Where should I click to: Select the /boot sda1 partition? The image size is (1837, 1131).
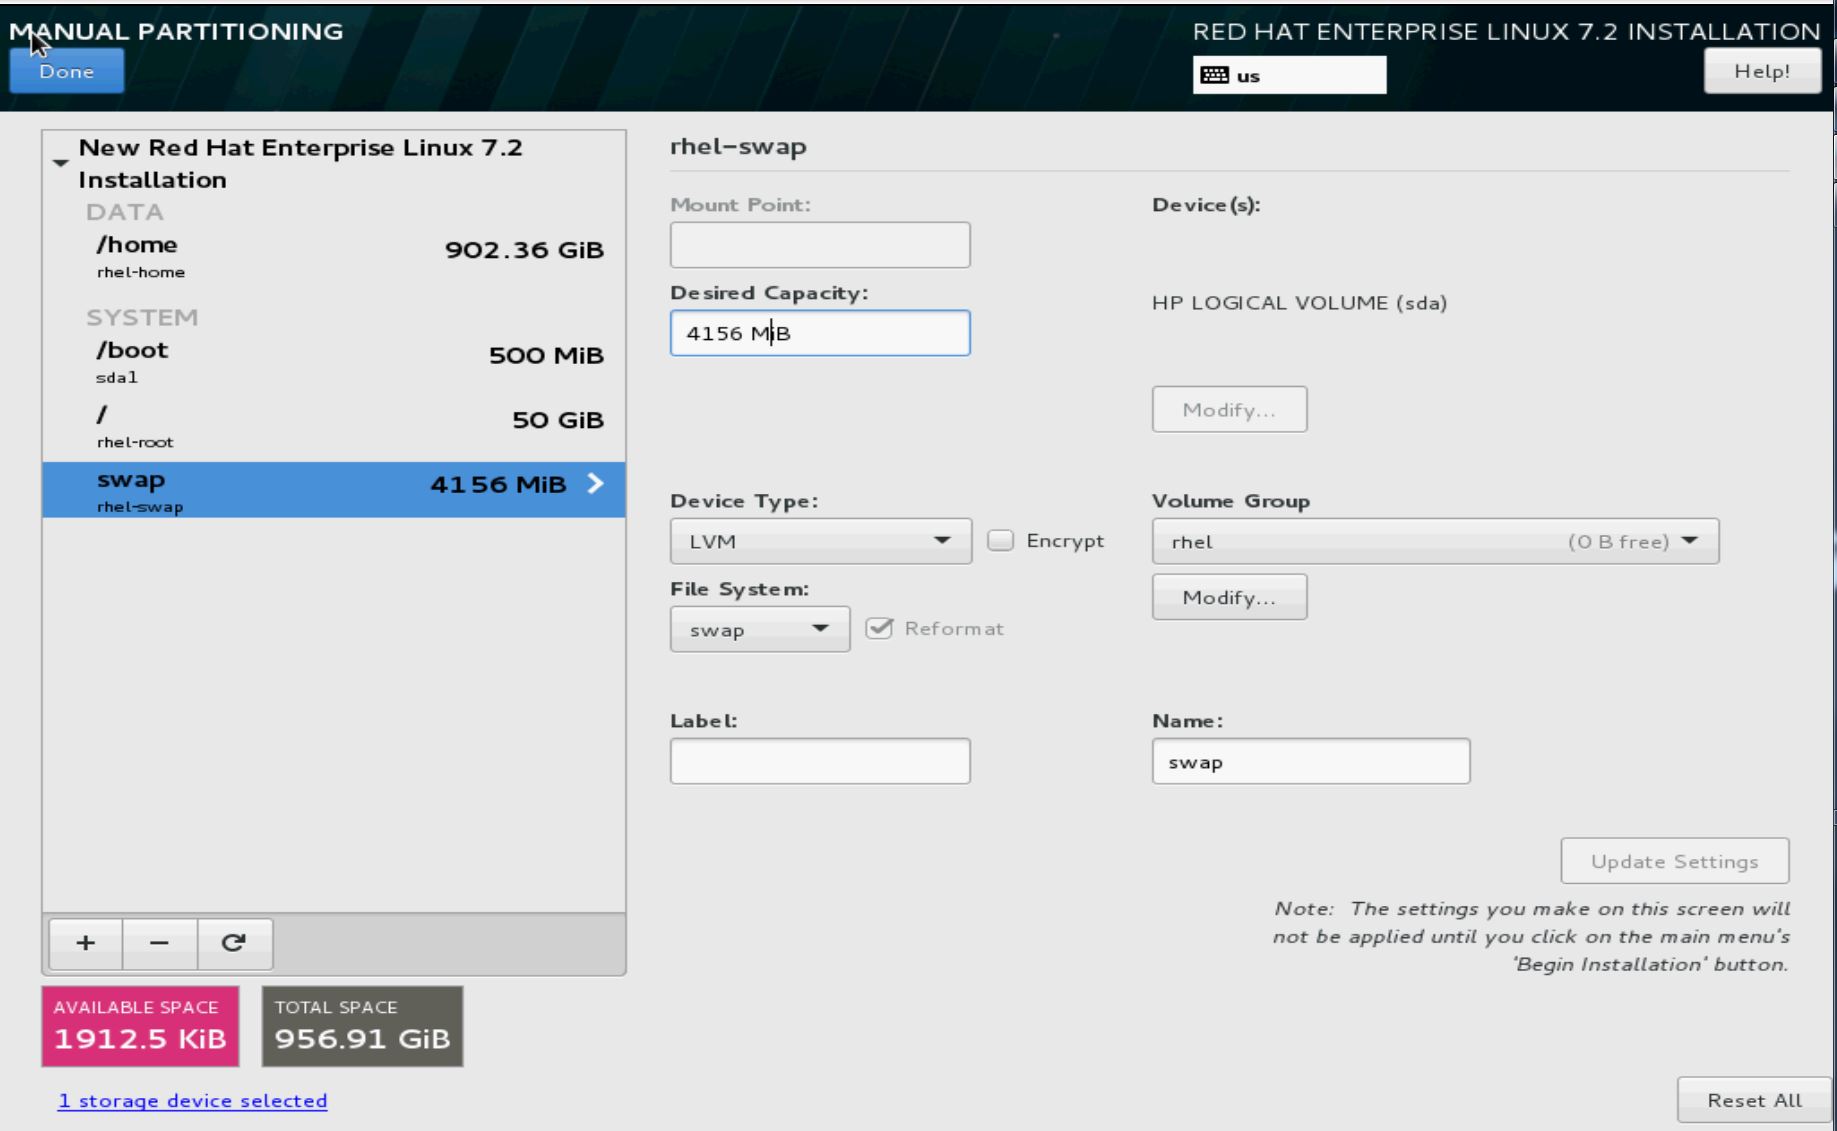[334, 361]
